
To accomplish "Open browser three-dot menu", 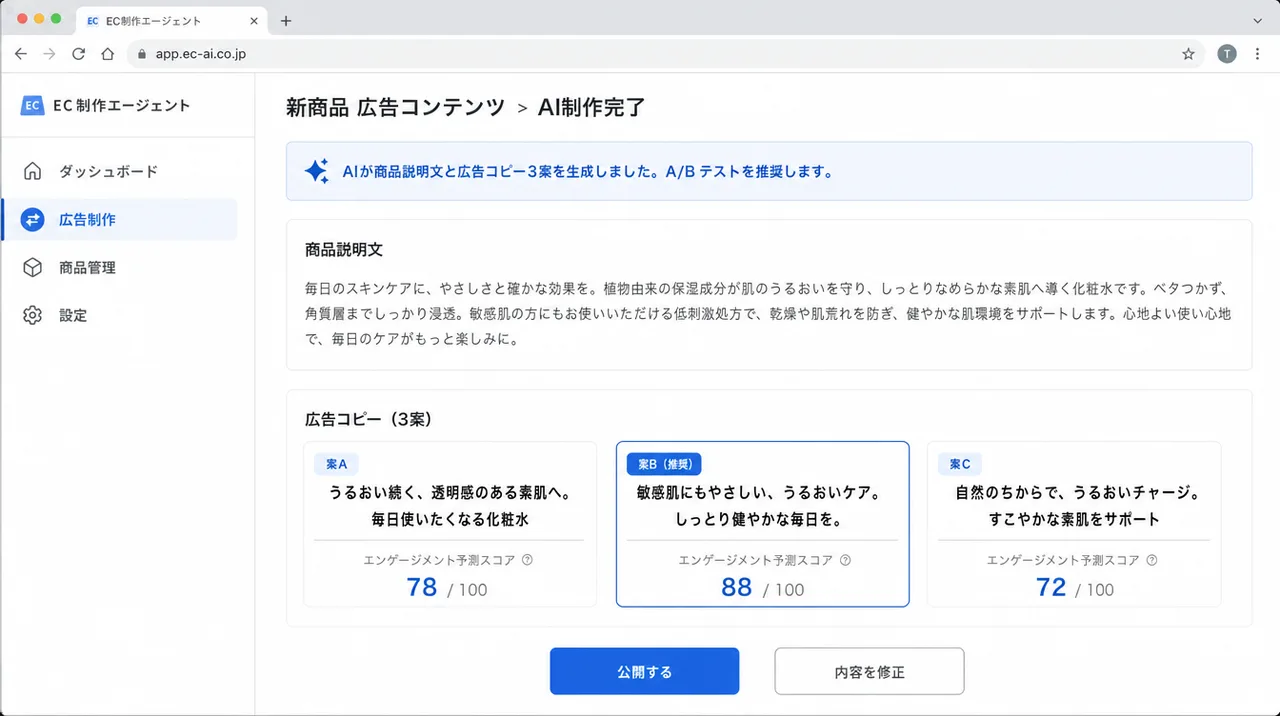I will click(1257, 54).
